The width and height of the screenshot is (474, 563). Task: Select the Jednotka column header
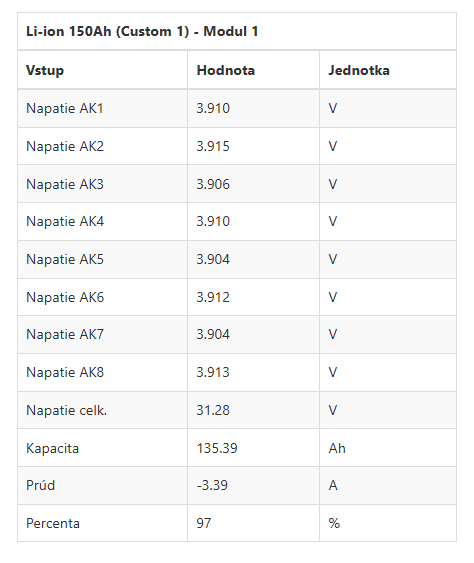coord(359,70)
